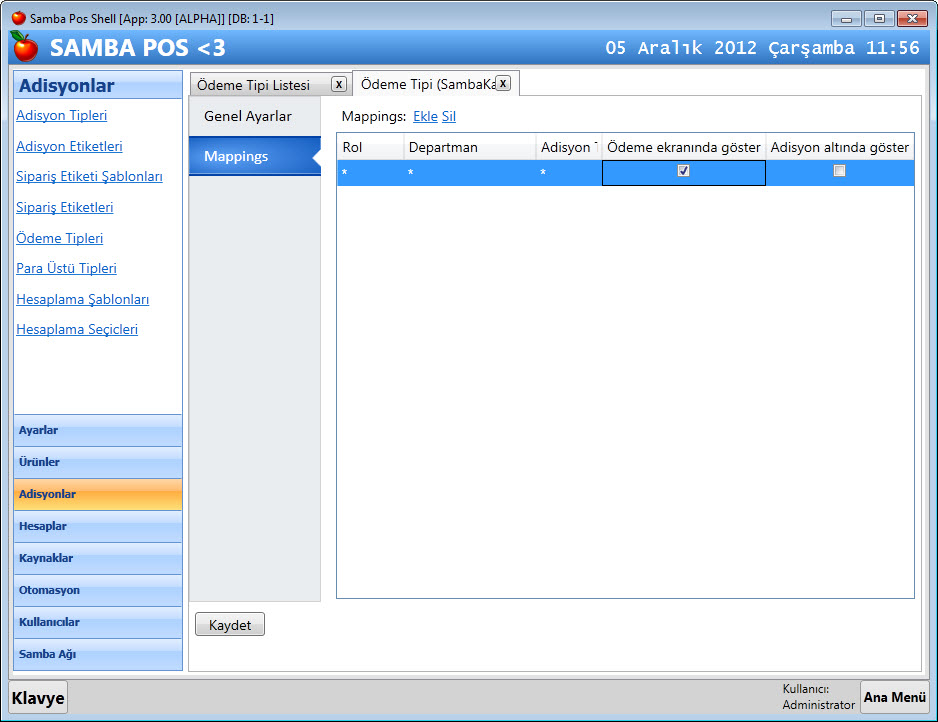Enable Adisyon altında göster checkbox

[x=839, y=171]
